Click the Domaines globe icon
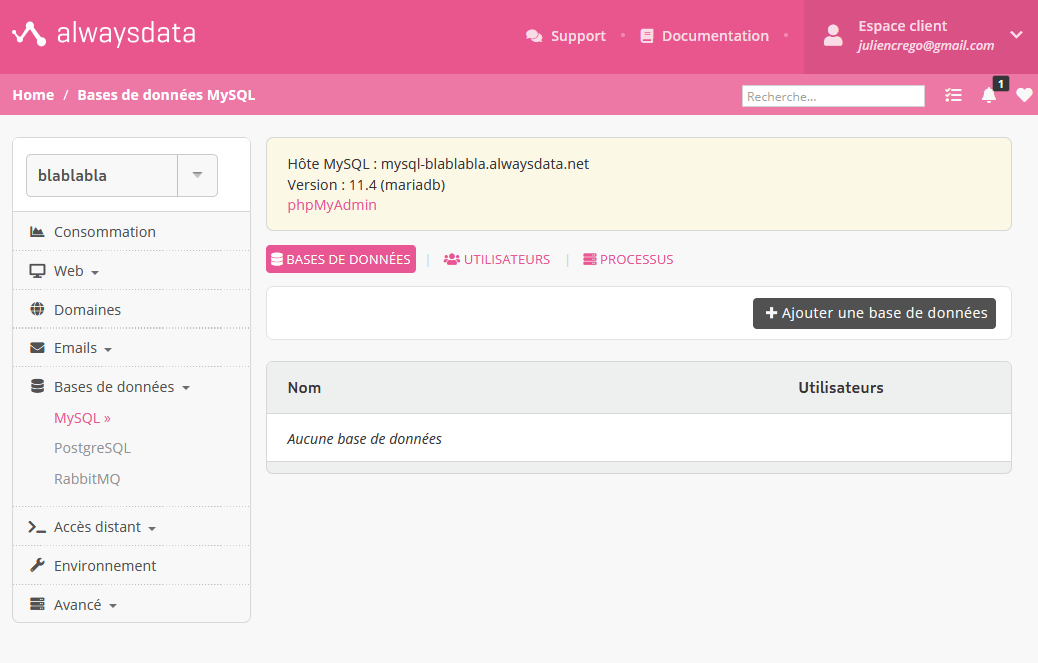The width and height of the screenshot is (1038, 663). [38, 309]
